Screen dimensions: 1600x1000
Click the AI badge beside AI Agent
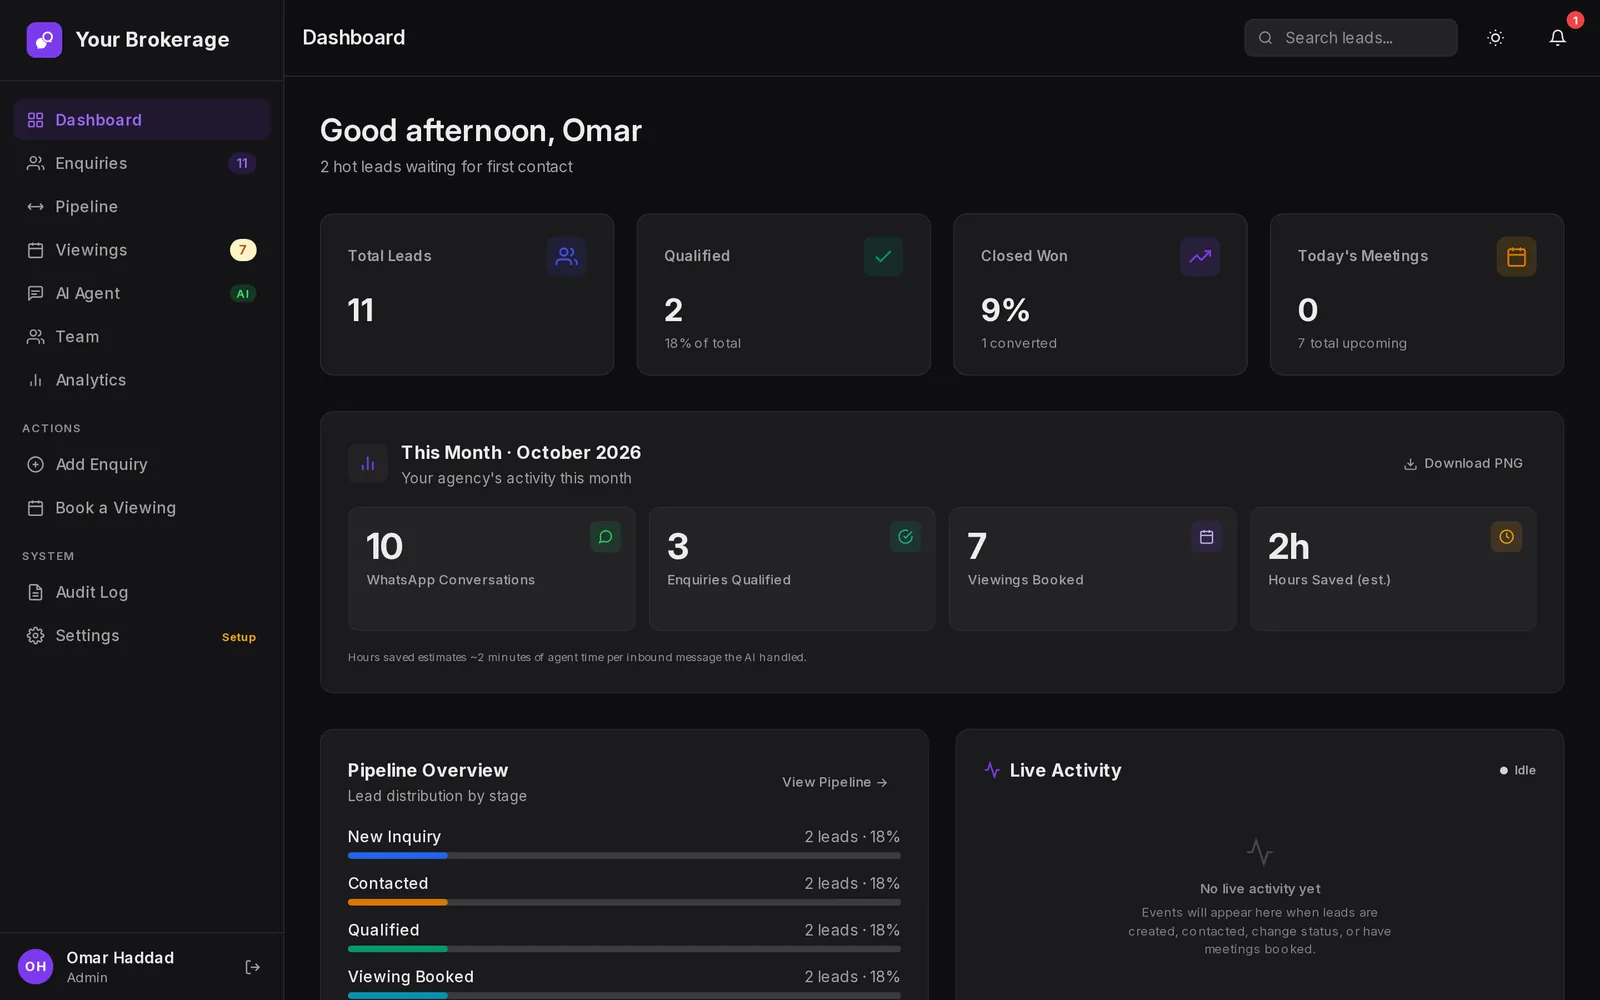coord(243,293)
